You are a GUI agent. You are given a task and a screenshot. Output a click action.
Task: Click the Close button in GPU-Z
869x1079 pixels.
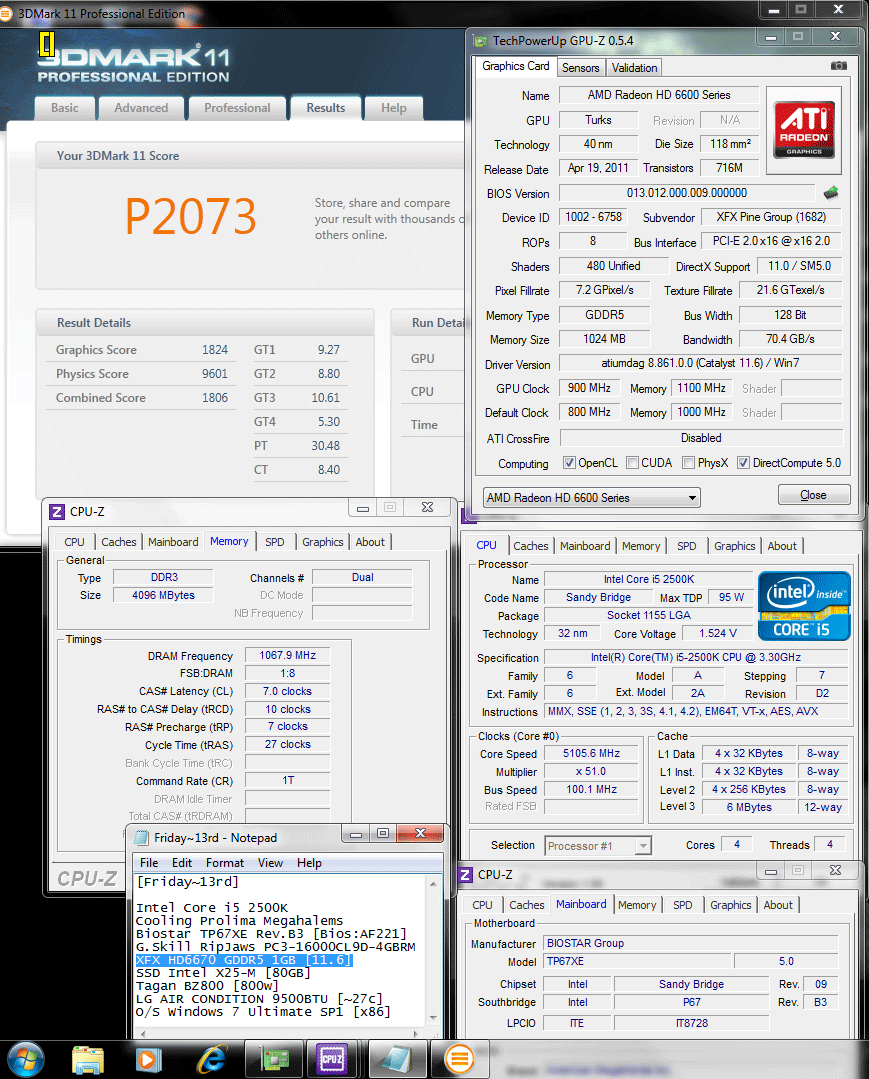tap(813, 495)
